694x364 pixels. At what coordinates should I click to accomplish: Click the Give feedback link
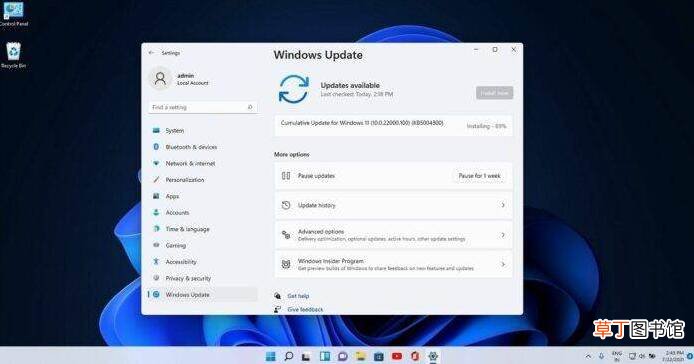click(x=305, y=310)
